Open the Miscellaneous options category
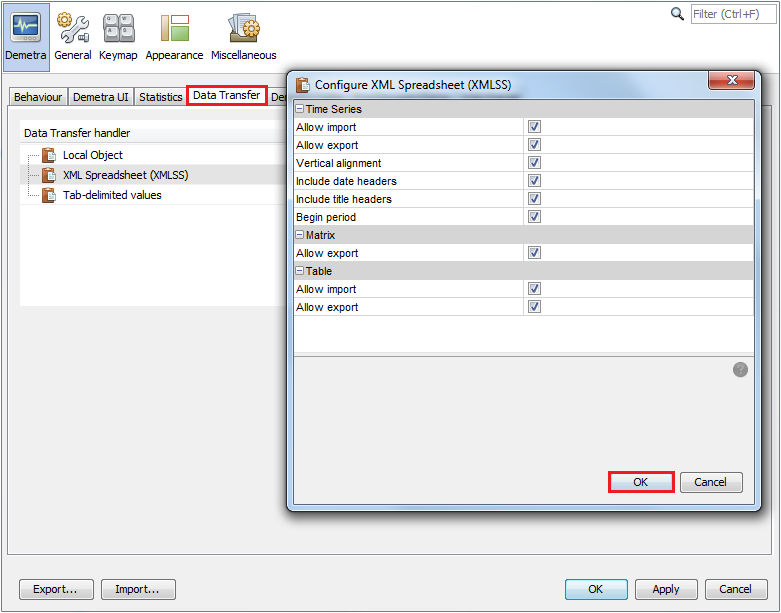 point(243,37)
